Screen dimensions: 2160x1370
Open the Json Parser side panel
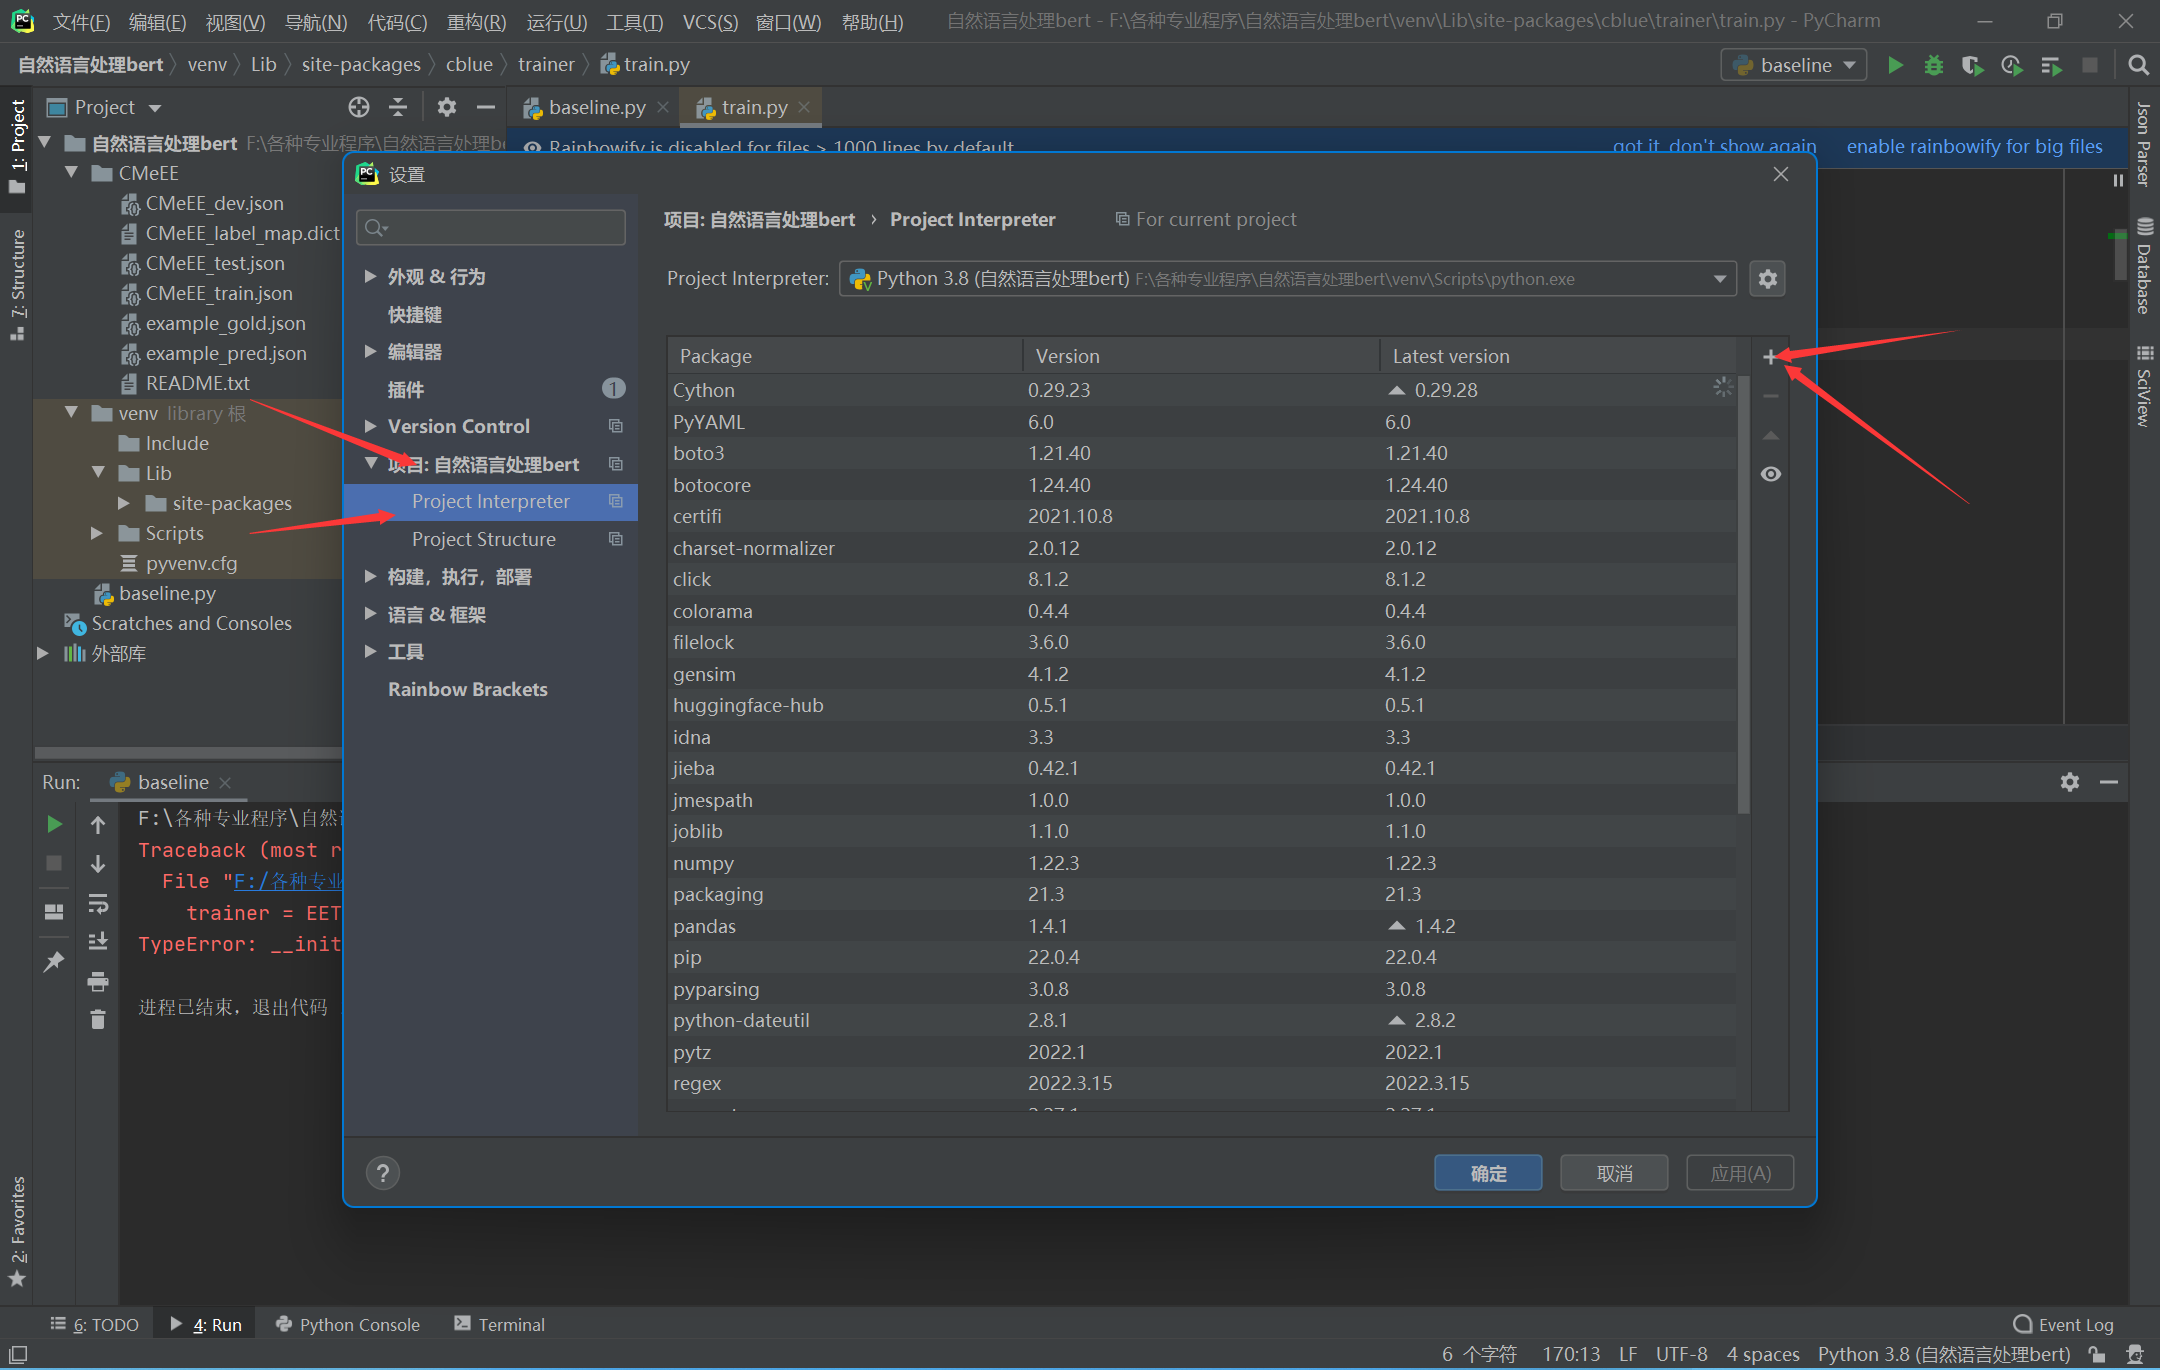(2143, 142)
